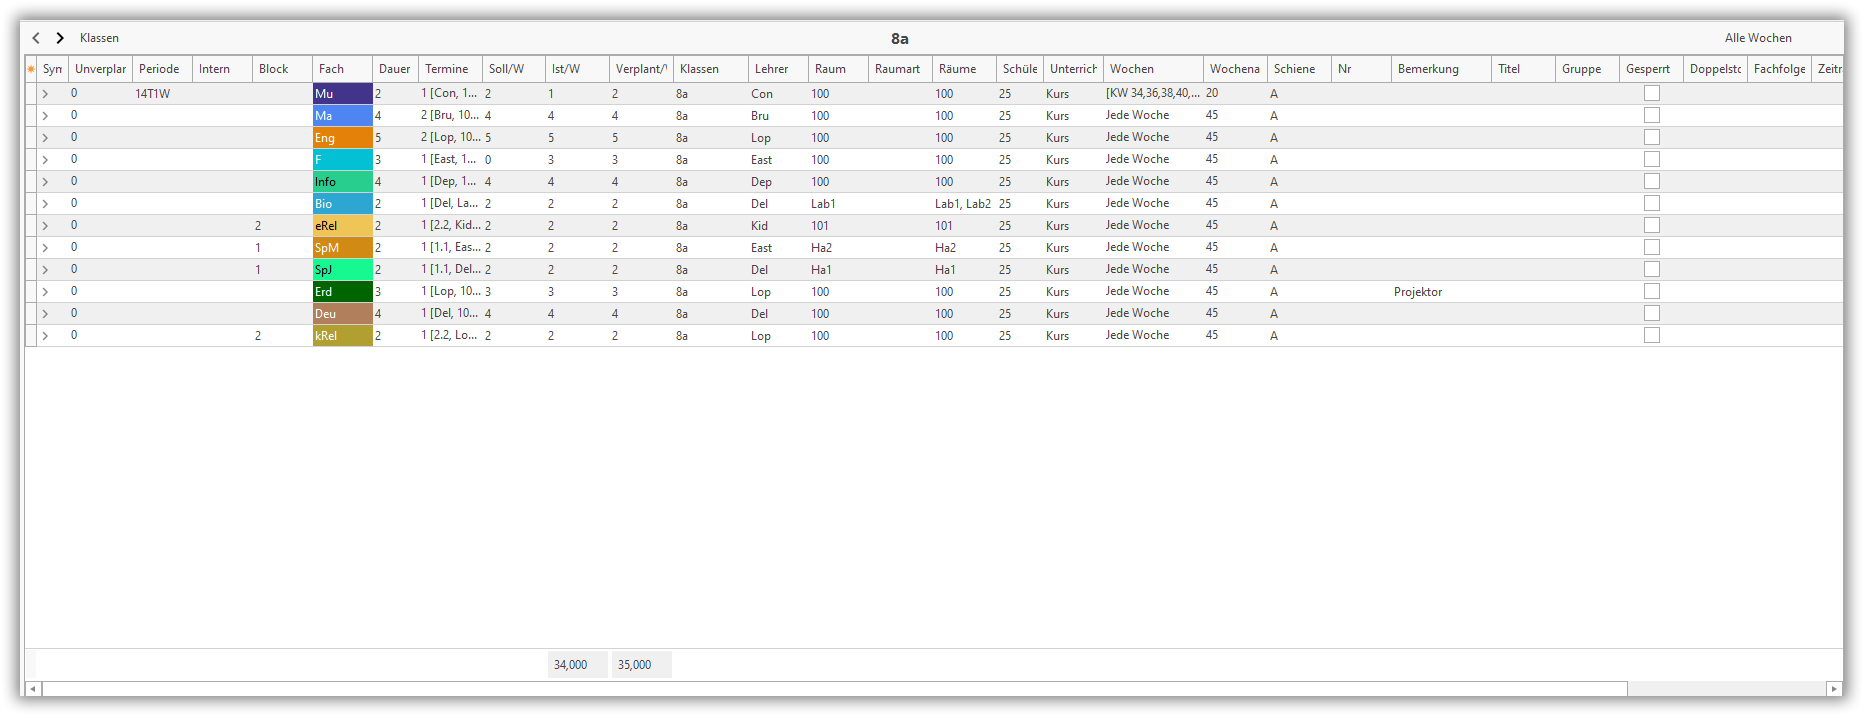Select the orange Eng subject color cell
Viewport: 1864px width, 716px height.
tap(342, 138)
